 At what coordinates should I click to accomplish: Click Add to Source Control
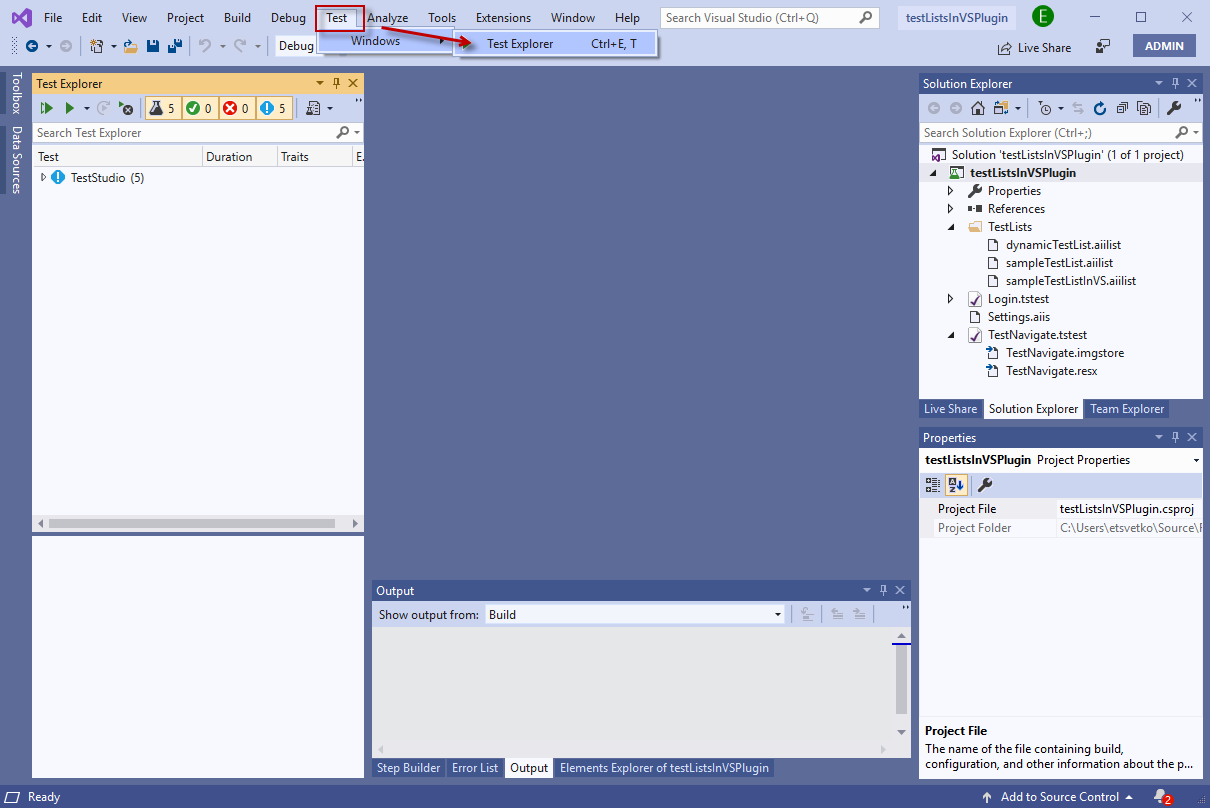click(x=1058, y=797)
